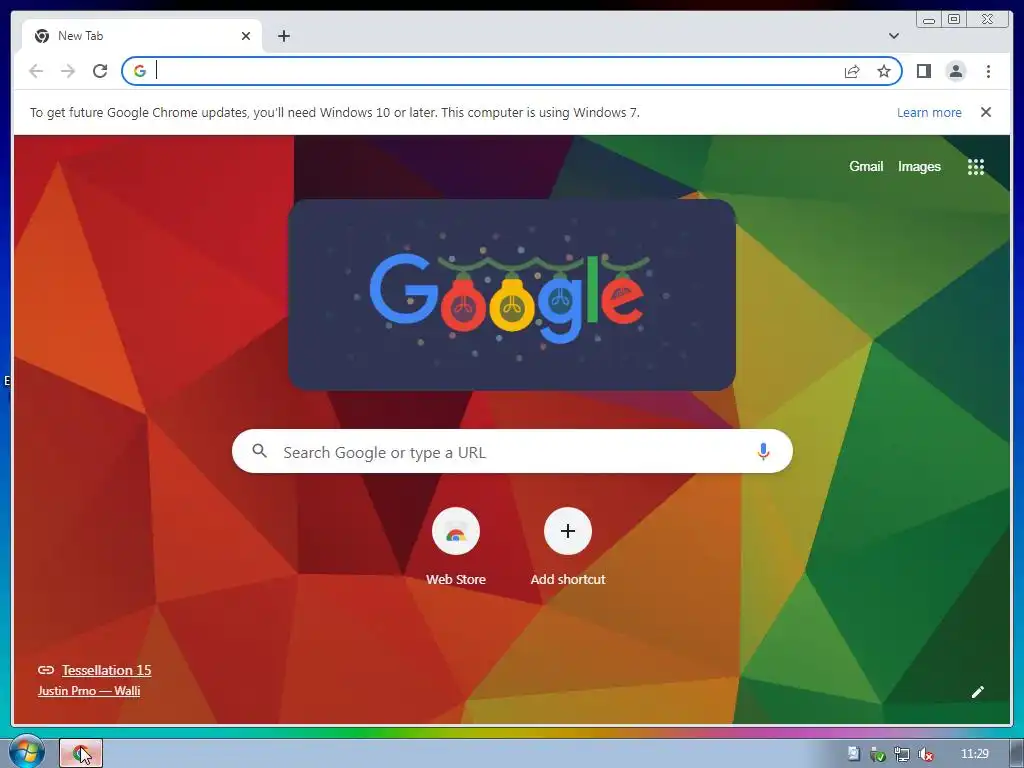Start voice search with the microphone icon
Viewport: 1024px width, 768px height.
(x=763, y=451)
